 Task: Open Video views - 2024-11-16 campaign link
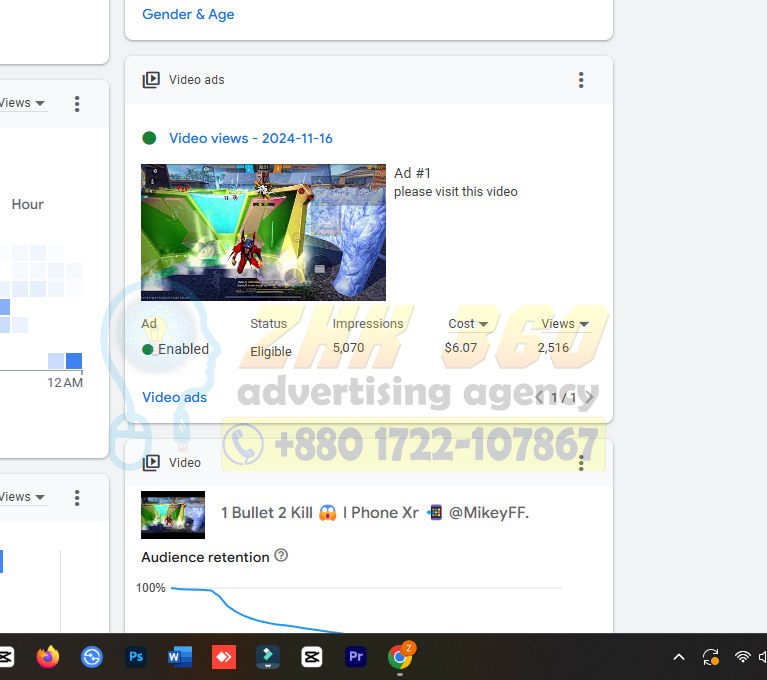click(x=250, y=138)
